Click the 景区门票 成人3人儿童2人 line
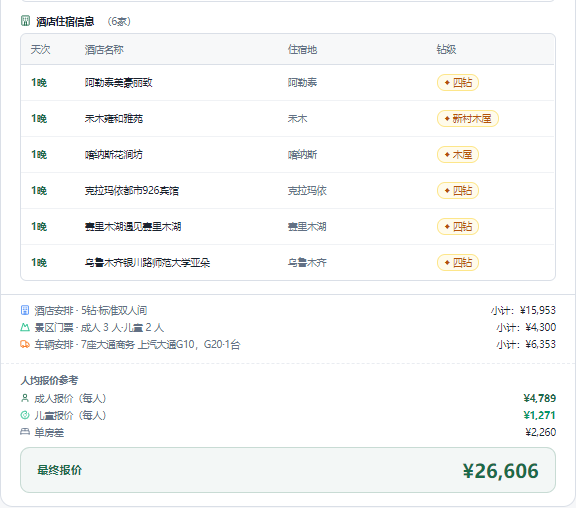 (x=99, y=327)
